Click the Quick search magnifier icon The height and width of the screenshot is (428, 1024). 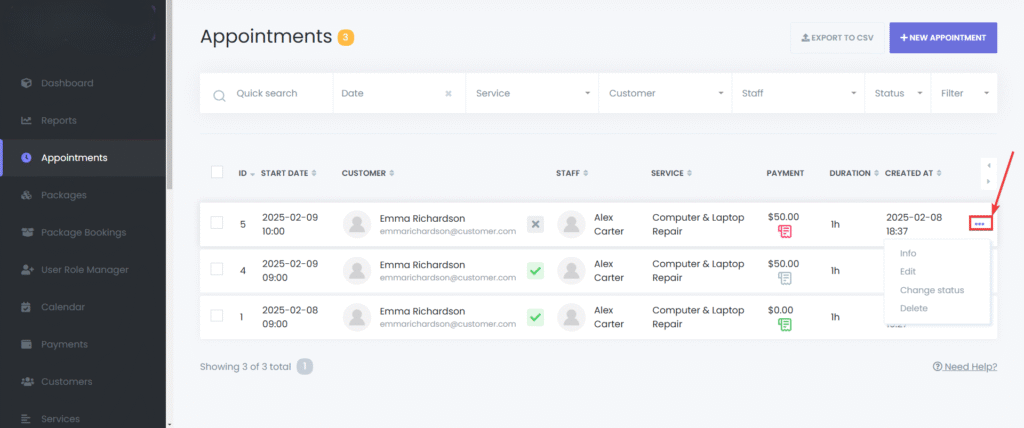pos(219,95)
